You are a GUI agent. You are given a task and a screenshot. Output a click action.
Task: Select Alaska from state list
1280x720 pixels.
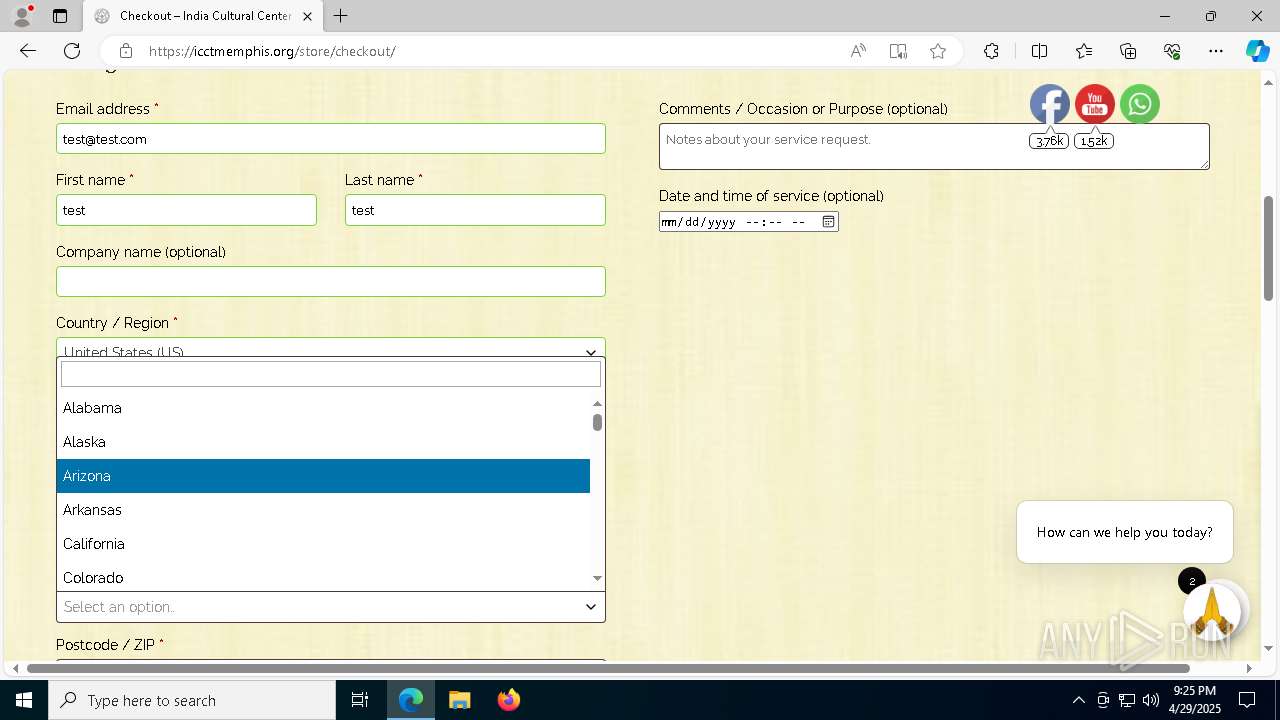pos(323,442)
